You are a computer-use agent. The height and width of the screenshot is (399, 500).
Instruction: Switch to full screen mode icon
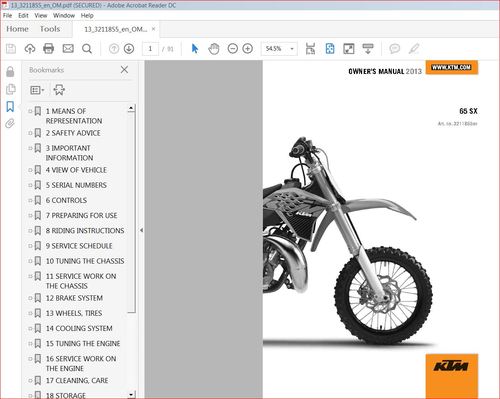pyautogui.click(x=349, y=49)
